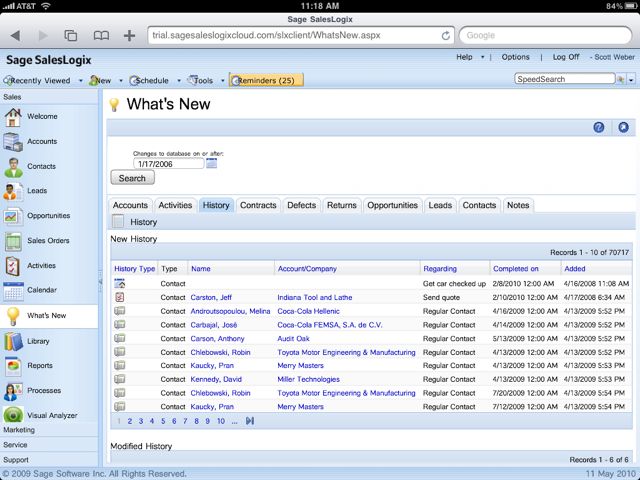Click the Accounts building icon
Image resolution: width=640 pixels, height=480 pixels.
[x=13, y=142]
